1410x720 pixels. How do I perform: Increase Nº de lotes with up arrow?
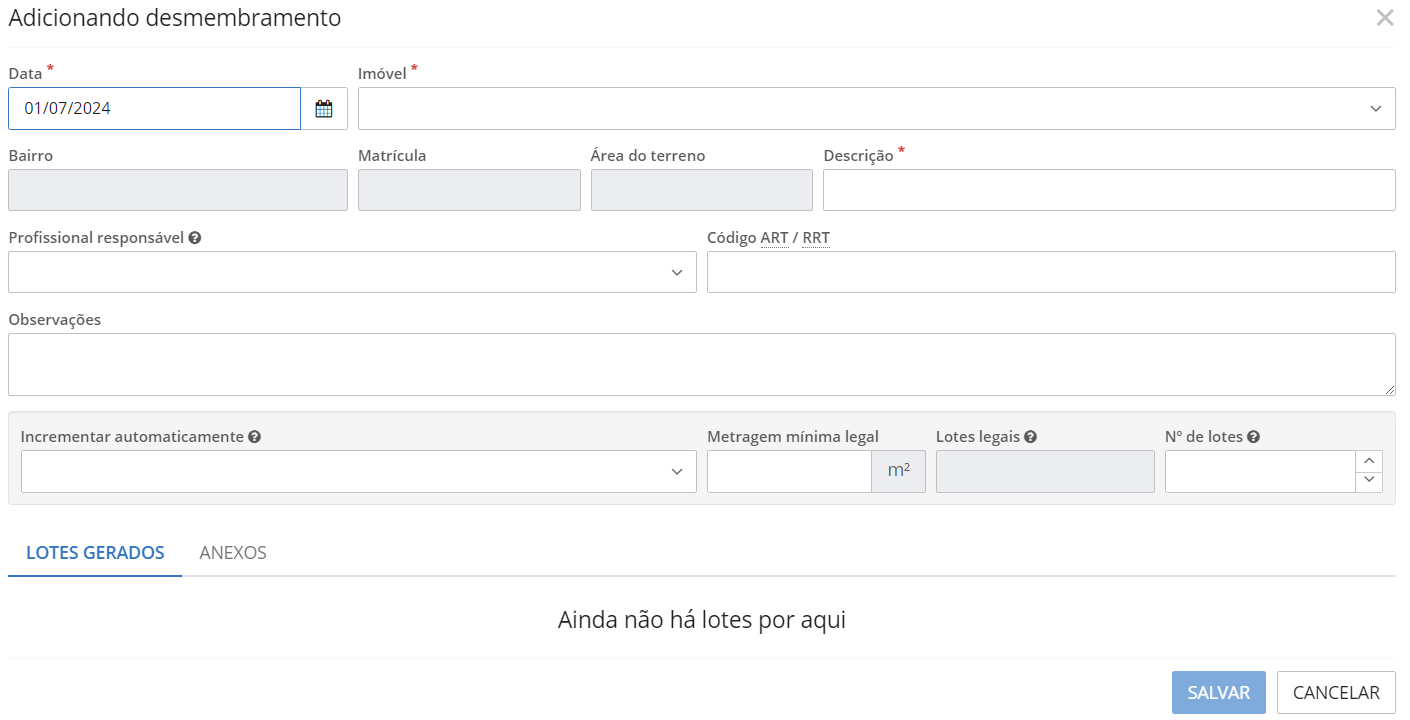[x=1369, y=461]
